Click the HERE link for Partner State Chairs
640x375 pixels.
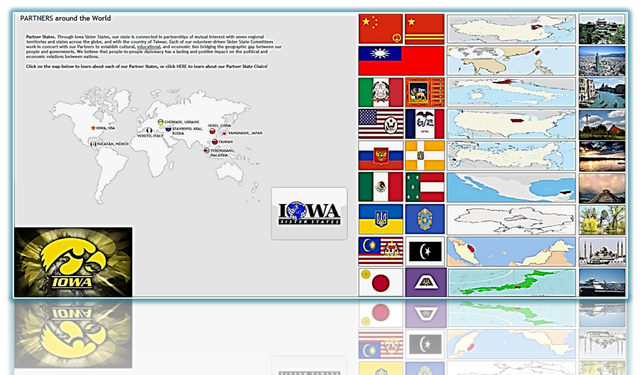tap(181, 66)
